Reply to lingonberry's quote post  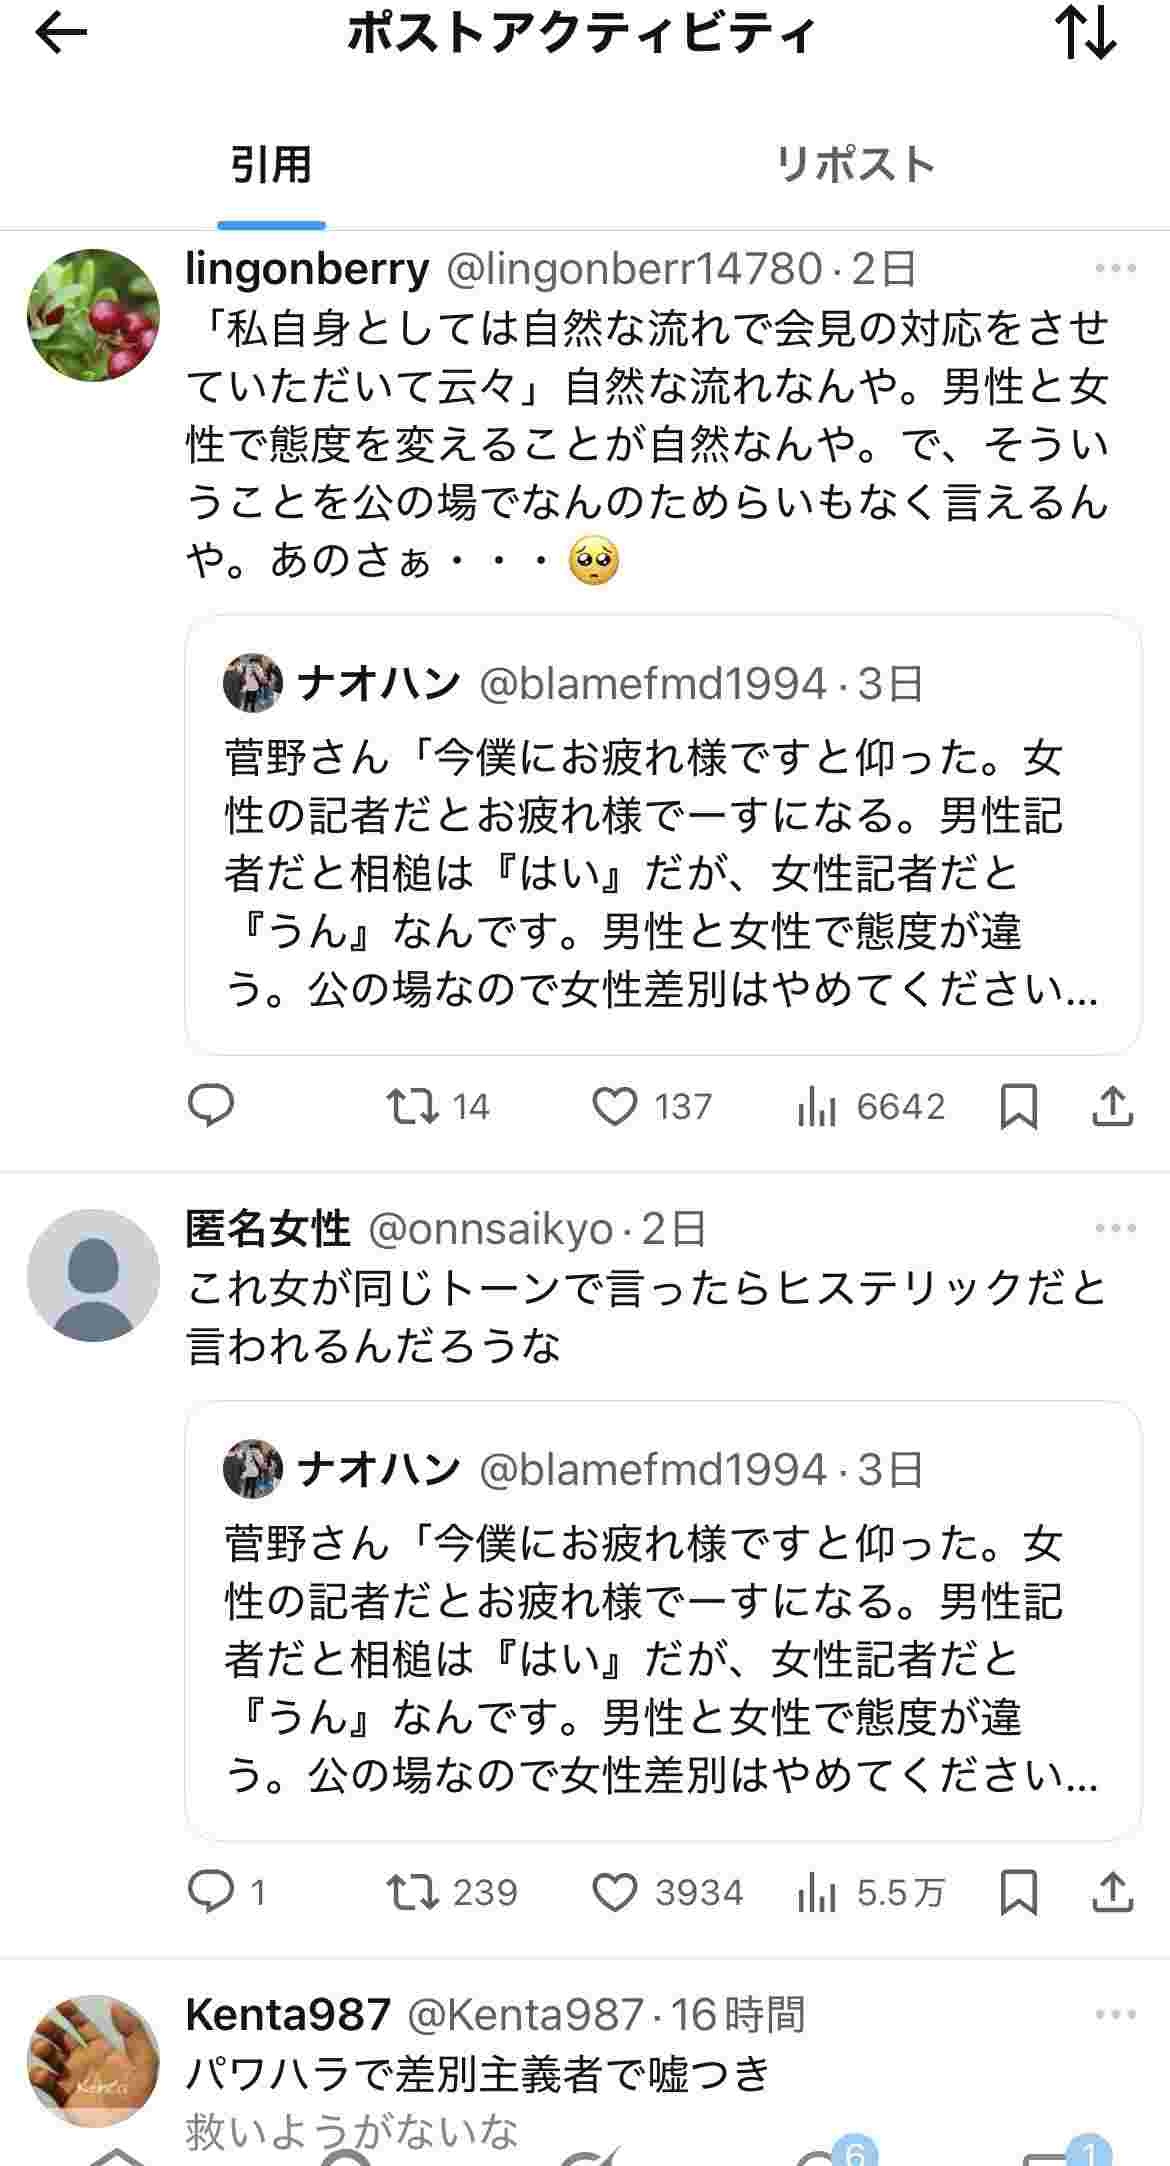click(x=211, y=1106)
